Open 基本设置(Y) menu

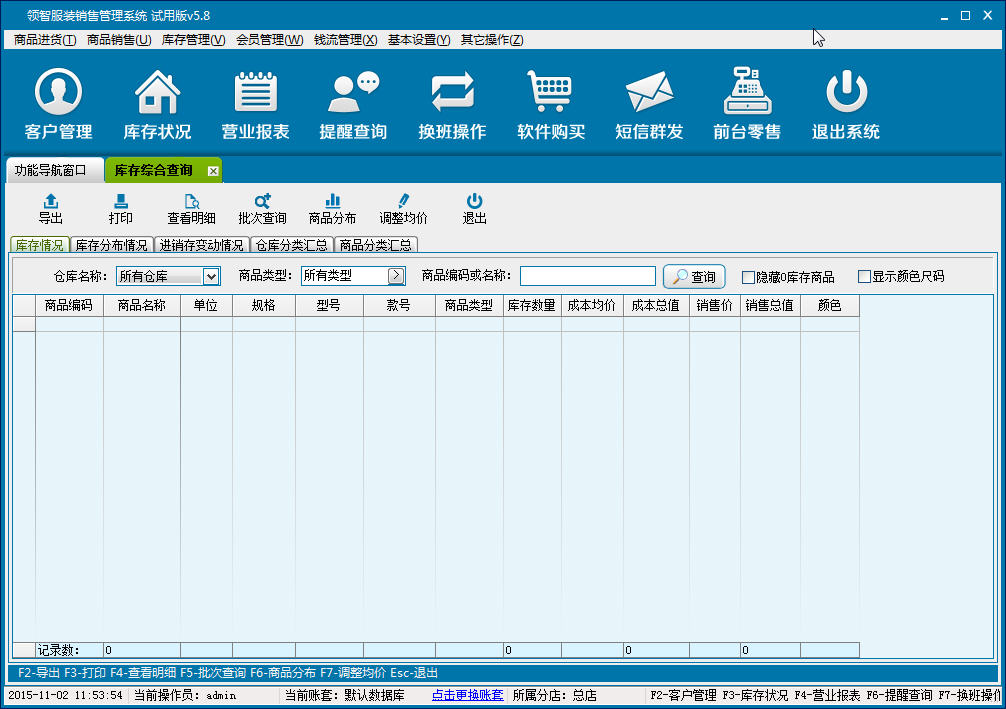419,40
